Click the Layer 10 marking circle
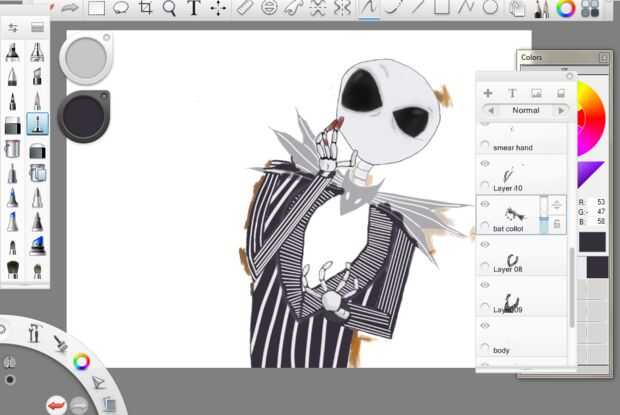 [485, 186]
